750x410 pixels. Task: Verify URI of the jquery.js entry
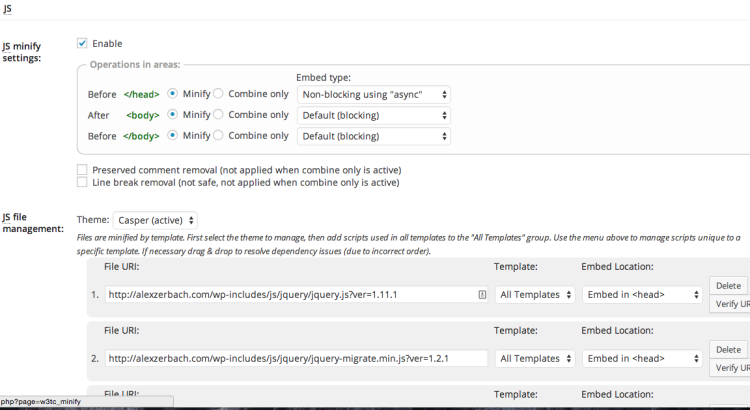tap(730, 304)
